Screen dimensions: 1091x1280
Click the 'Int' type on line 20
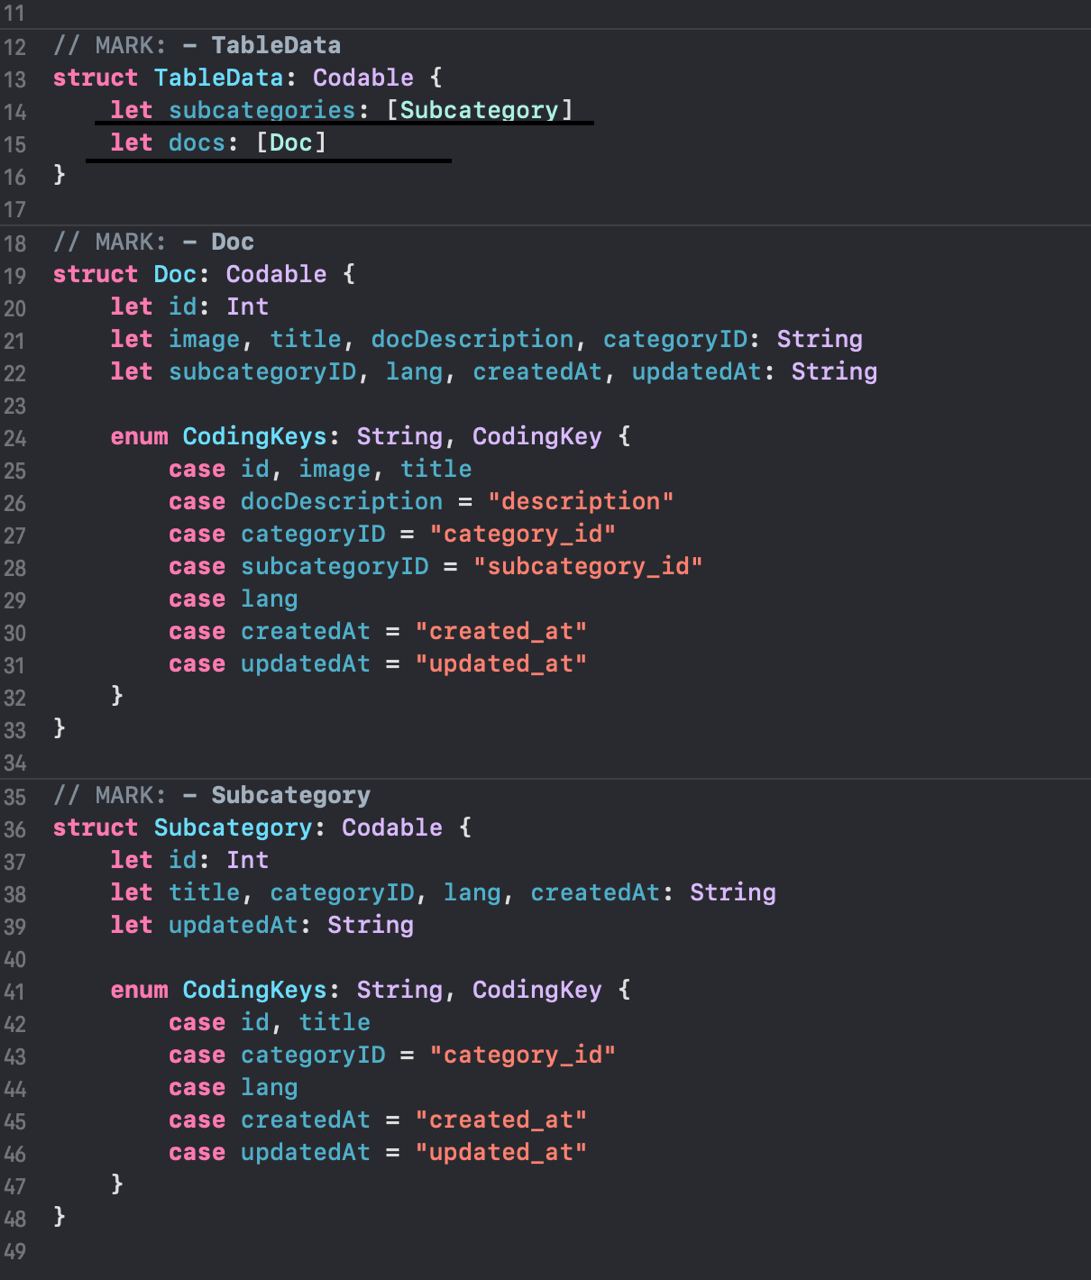pyautogui.click(x=248, y=306)
